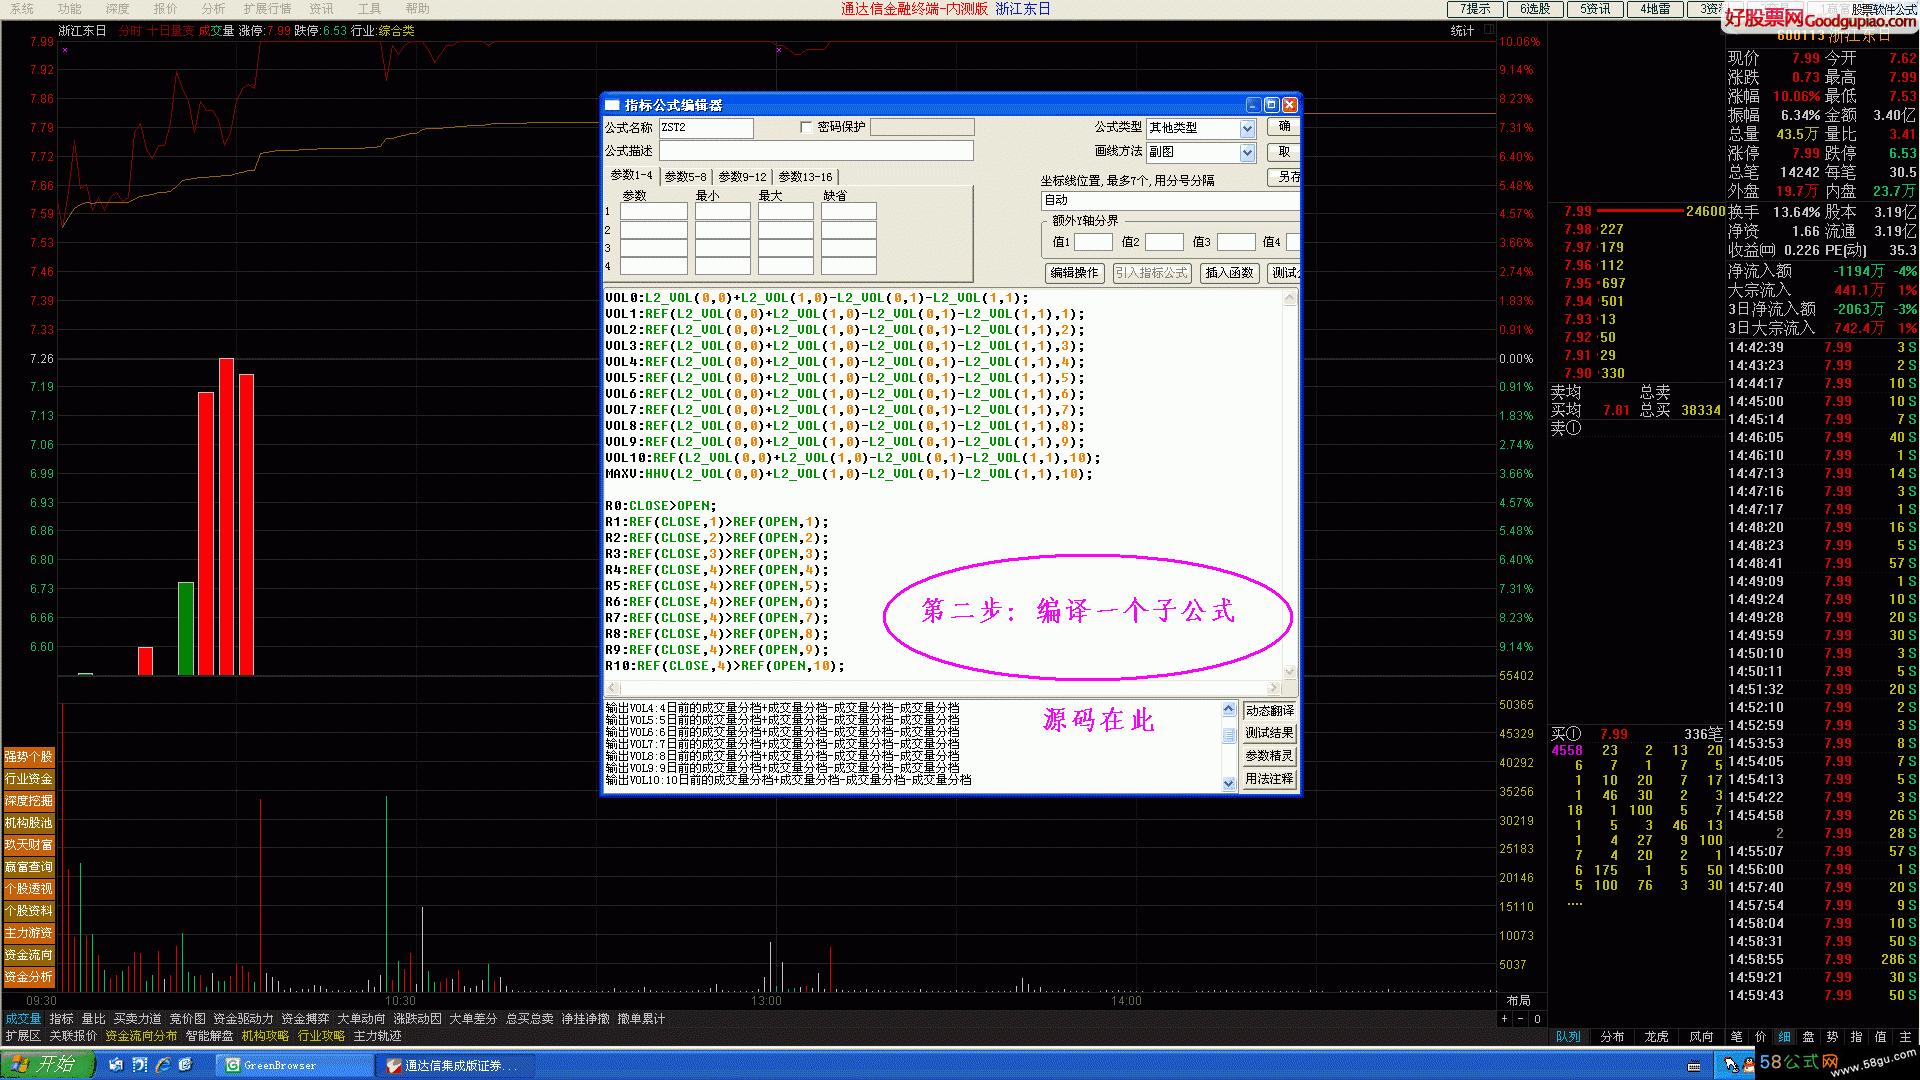Select the 主力轨迹 bottom tab
Image resolution: width=1920 pixels, height=1080 pixels.
[378, 1036]
